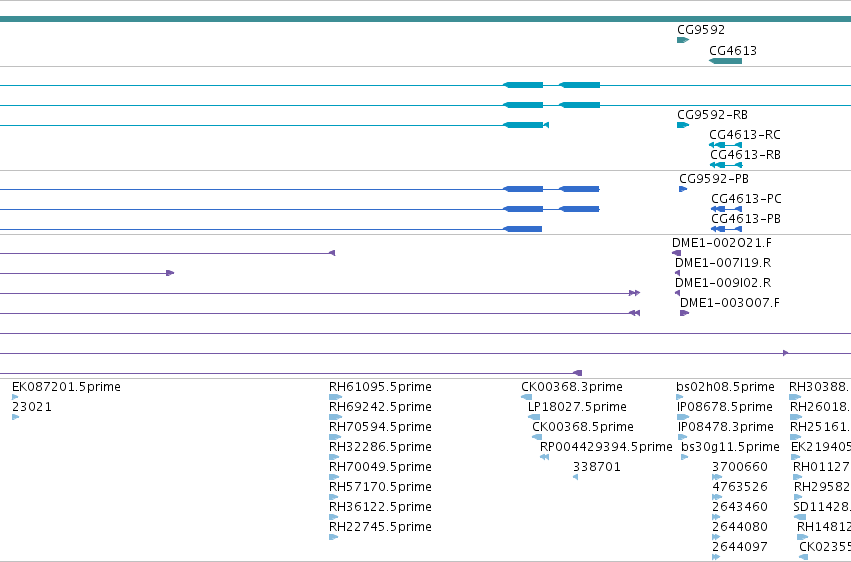Select the DME1-003O07.F label
Viewport: 851px width, 562px height.
pos(729,303)
